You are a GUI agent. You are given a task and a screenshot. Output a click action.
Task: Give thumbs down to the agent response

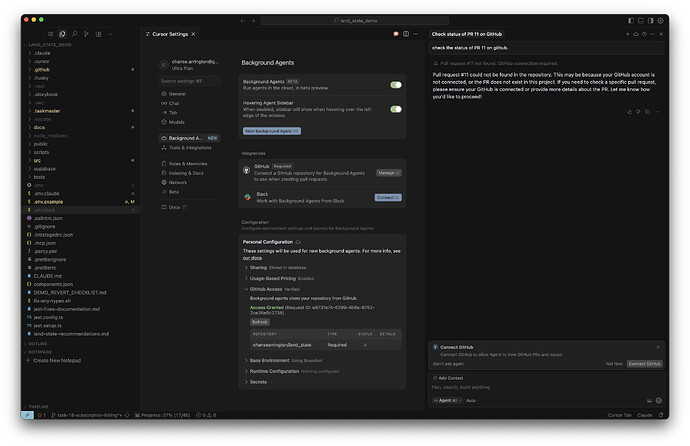pyautogui.click(x=639, y=112)
